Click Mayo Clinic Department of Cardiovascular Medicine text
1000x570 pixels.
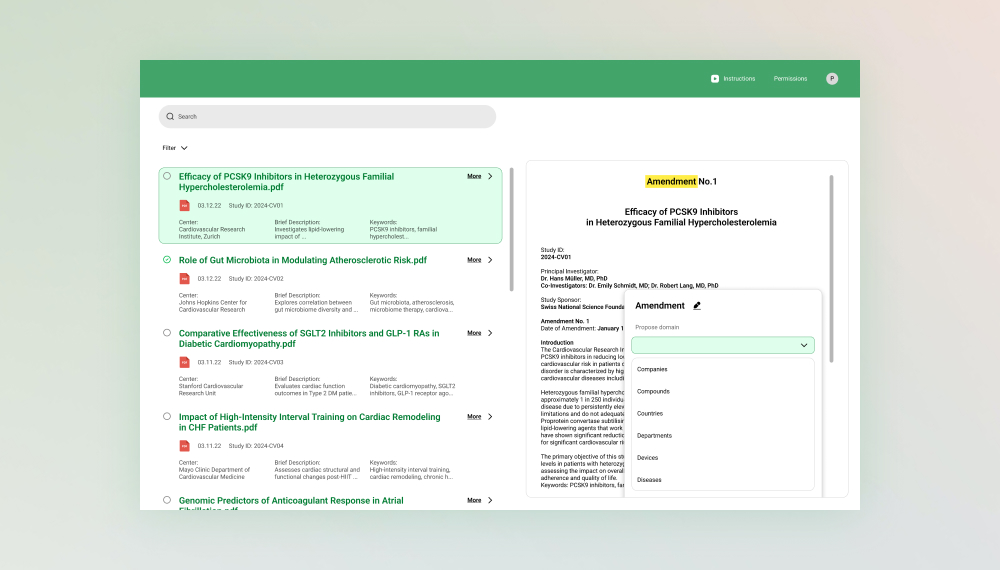(x=214, y=473)
